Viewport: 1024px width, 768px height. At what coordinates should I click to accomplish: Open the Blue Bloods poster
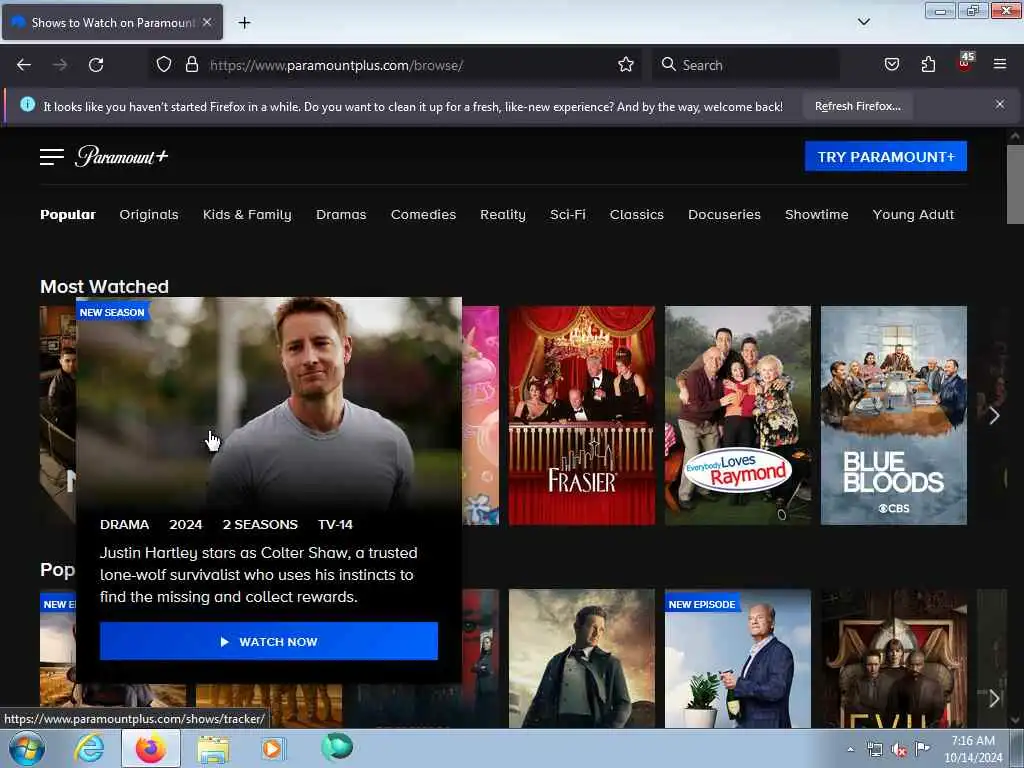(894, 415)
